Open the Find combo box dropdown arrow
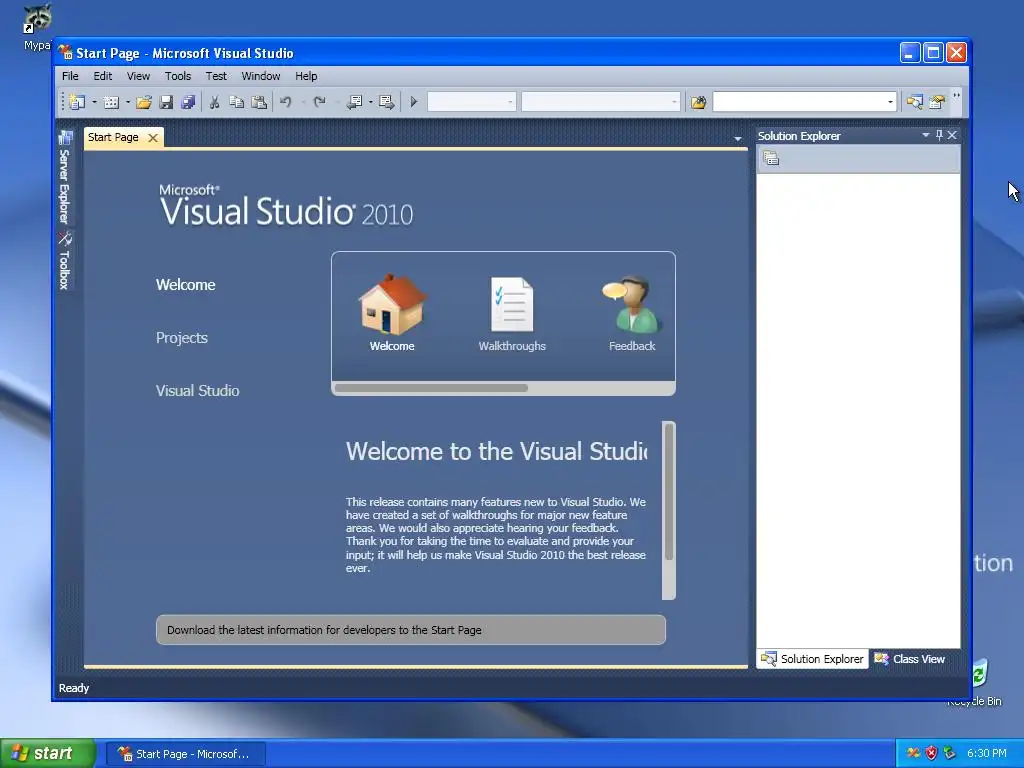The width and height of the screenshot is (1024, 768). 890,102
